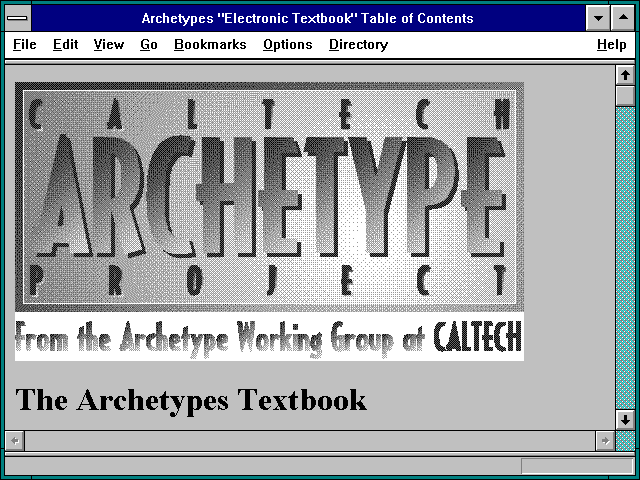
Task: Open the File menu
Action: 24,44
